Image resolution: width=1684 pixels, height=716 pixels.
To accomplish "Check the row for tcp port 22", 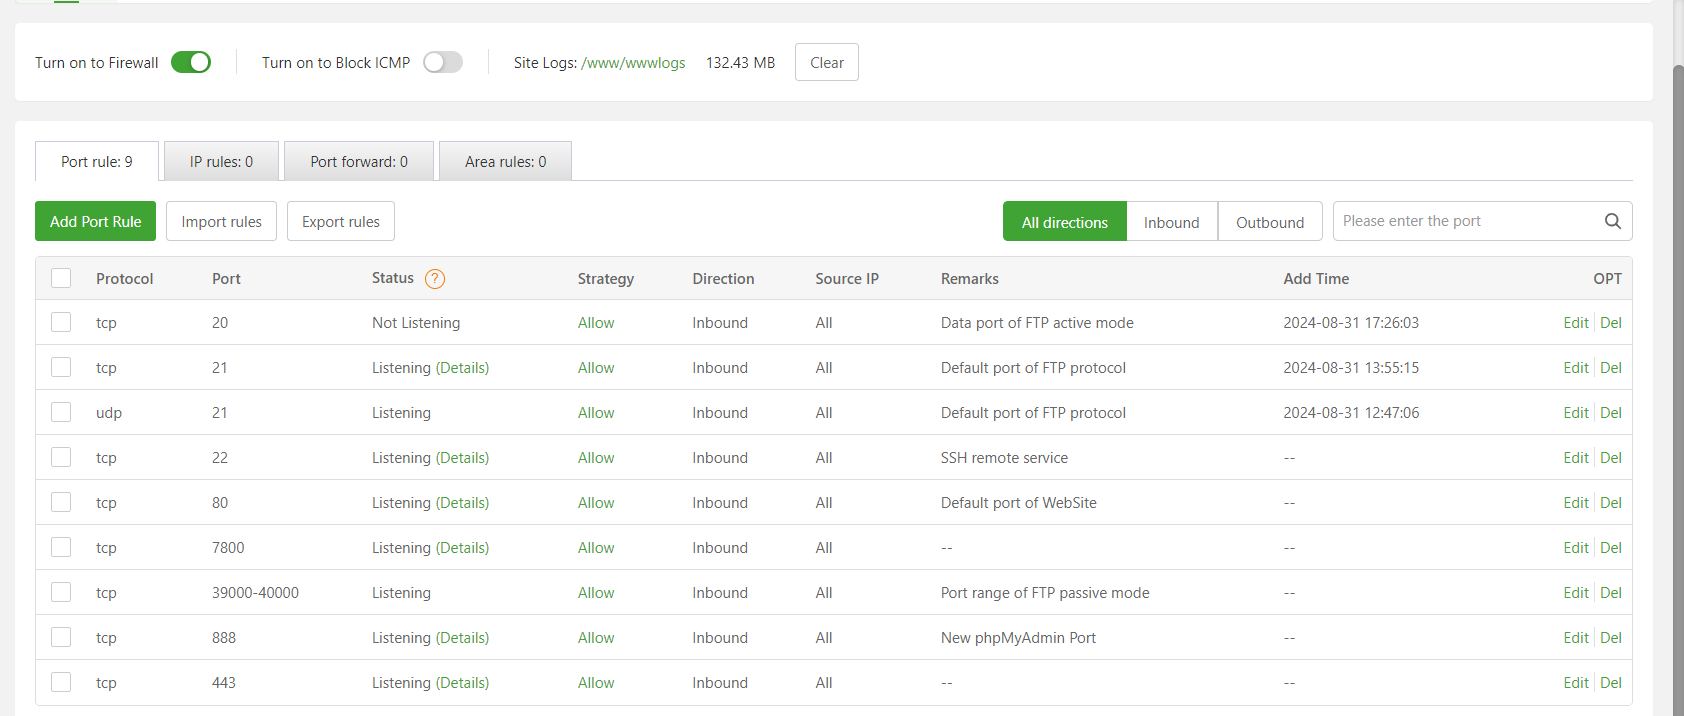I will coord(61,457).
